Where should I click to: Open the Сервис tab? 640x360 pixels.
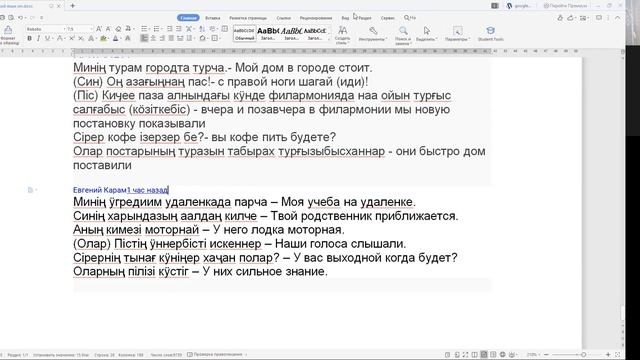click(387, 18)
